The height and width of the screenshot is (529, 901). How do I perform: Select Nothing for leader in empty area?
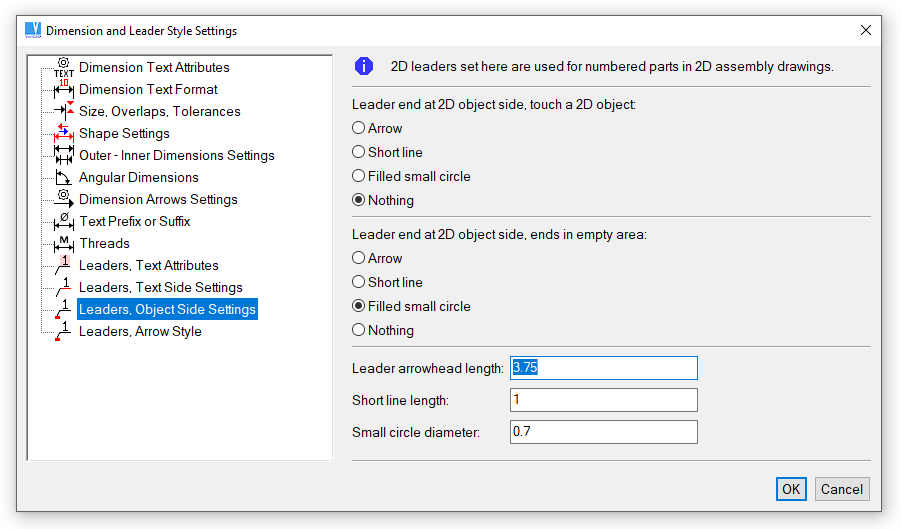click(359, 330)
